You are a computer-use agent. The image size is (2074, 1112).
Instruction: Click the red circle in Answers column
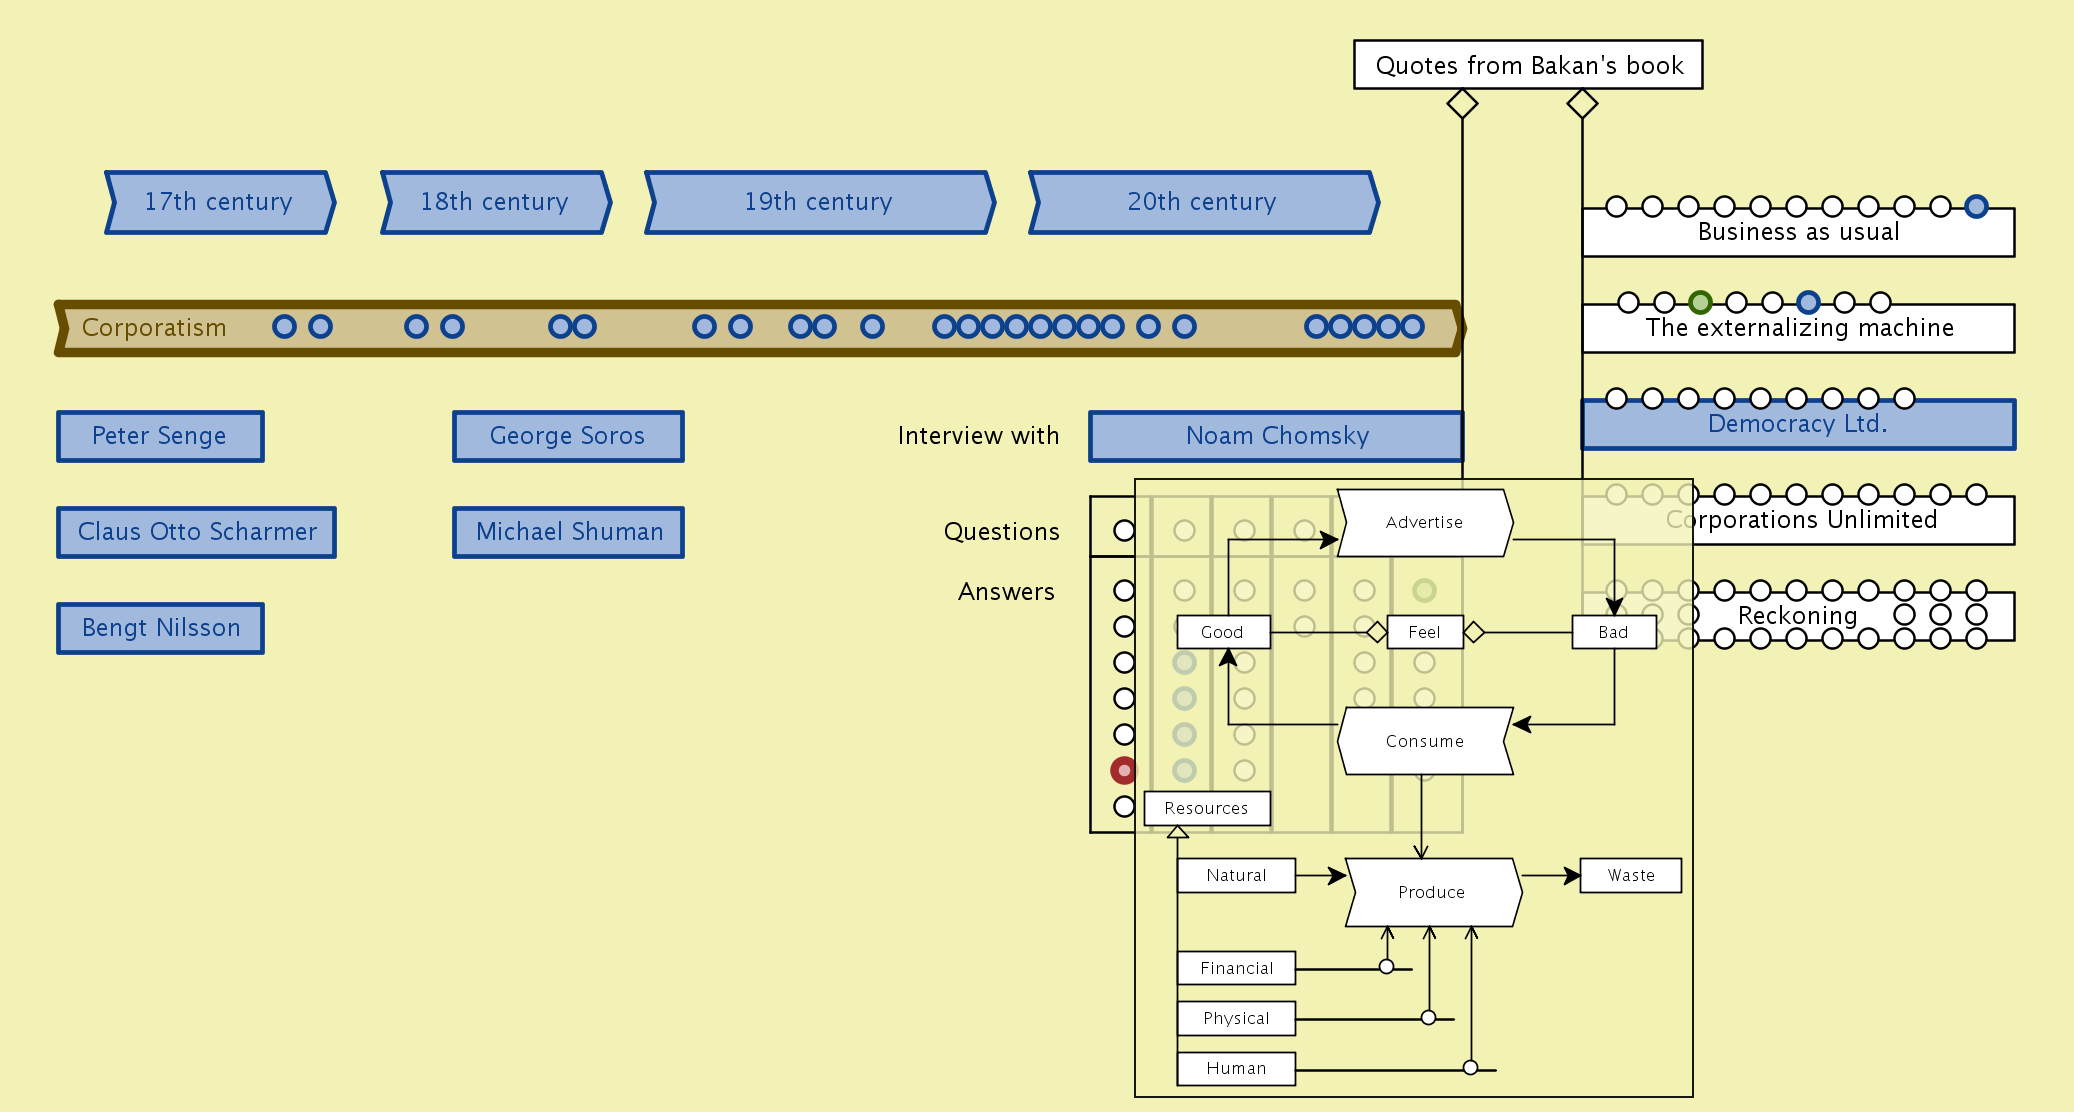tap(1124, 770)
